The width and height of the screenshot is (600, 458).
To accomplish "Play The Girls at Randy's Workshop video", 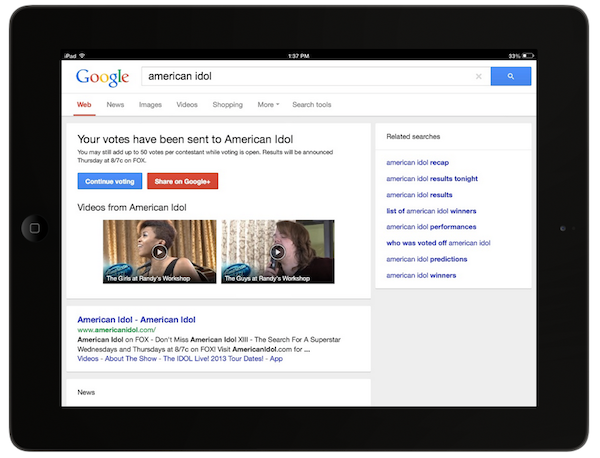I will point(160,251).
